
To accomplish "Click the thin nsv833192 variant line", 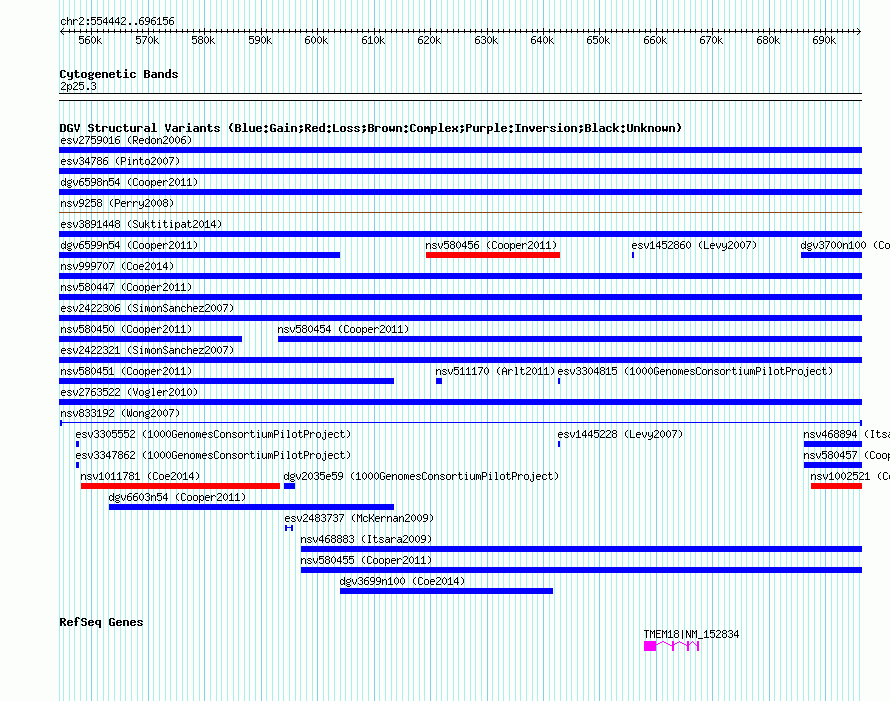I will pos(461,423).
